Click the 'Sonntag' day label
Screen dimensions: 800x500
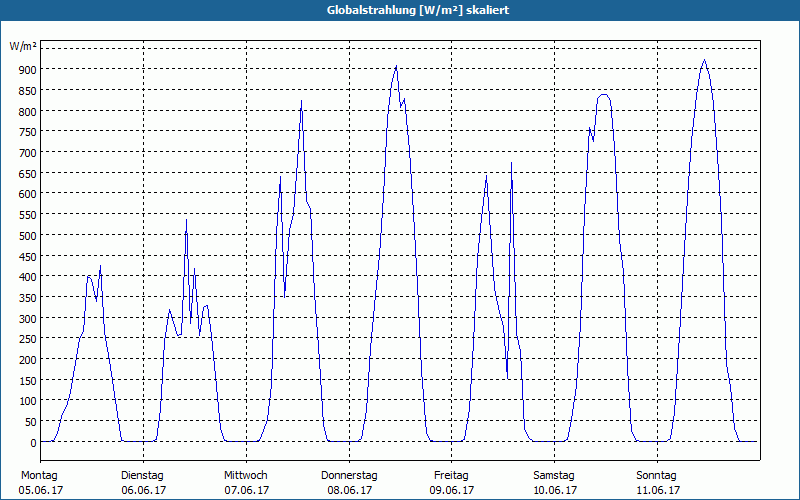(656, 476)
